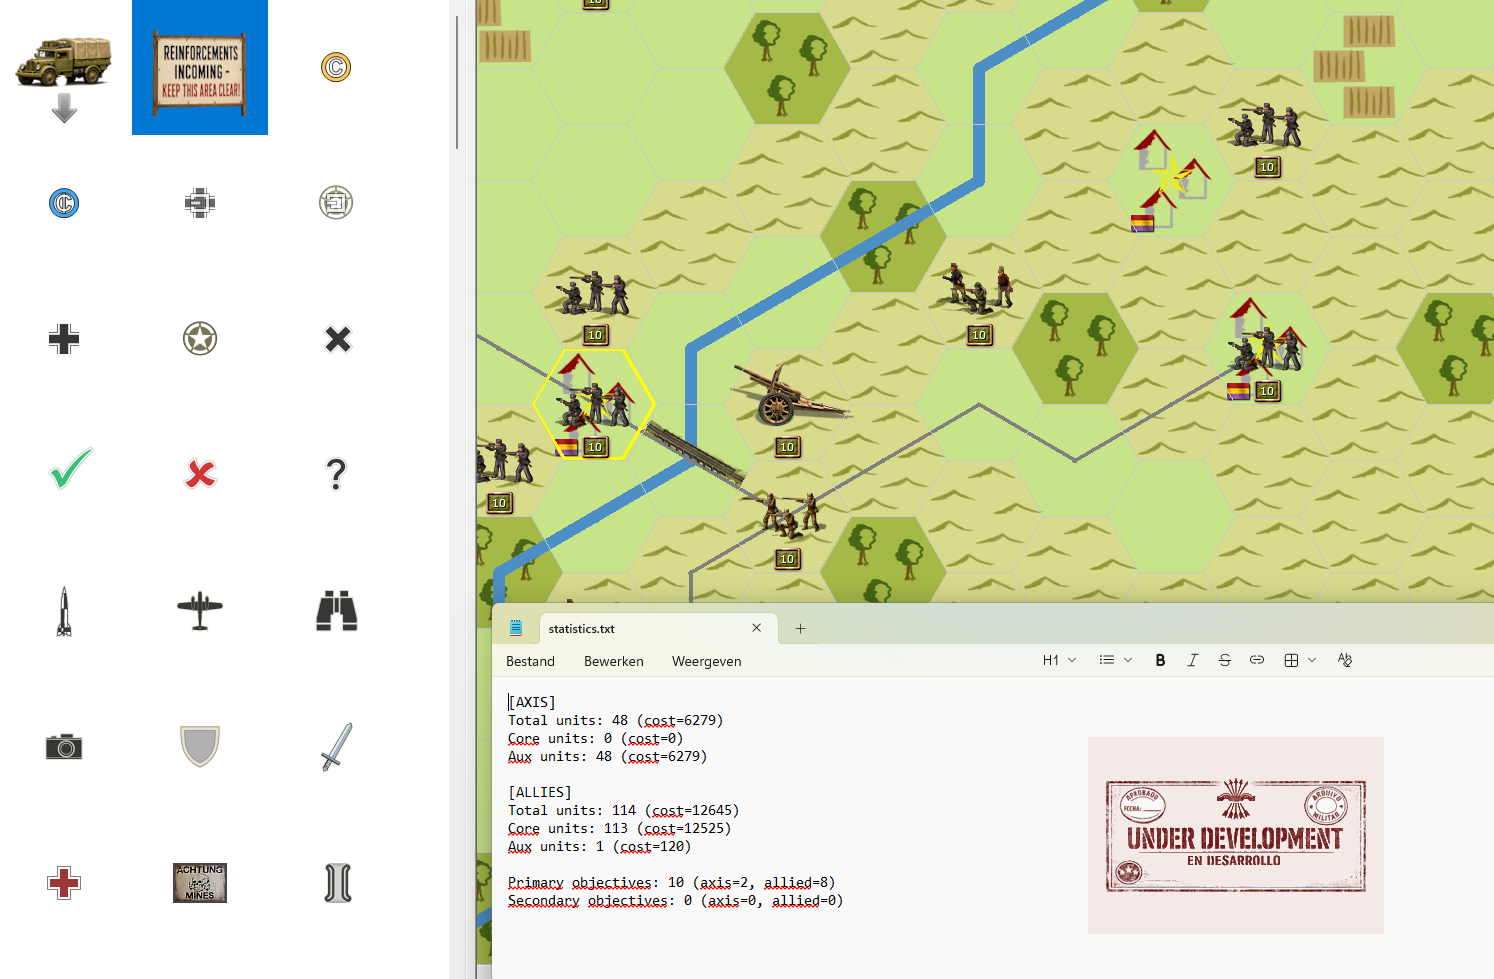Image resolution: width=1494 pixels, height=979 pixels.
Task: Click the "[ALLIES]" heading line
Action: pyautogui.click(x=540, y=792)
